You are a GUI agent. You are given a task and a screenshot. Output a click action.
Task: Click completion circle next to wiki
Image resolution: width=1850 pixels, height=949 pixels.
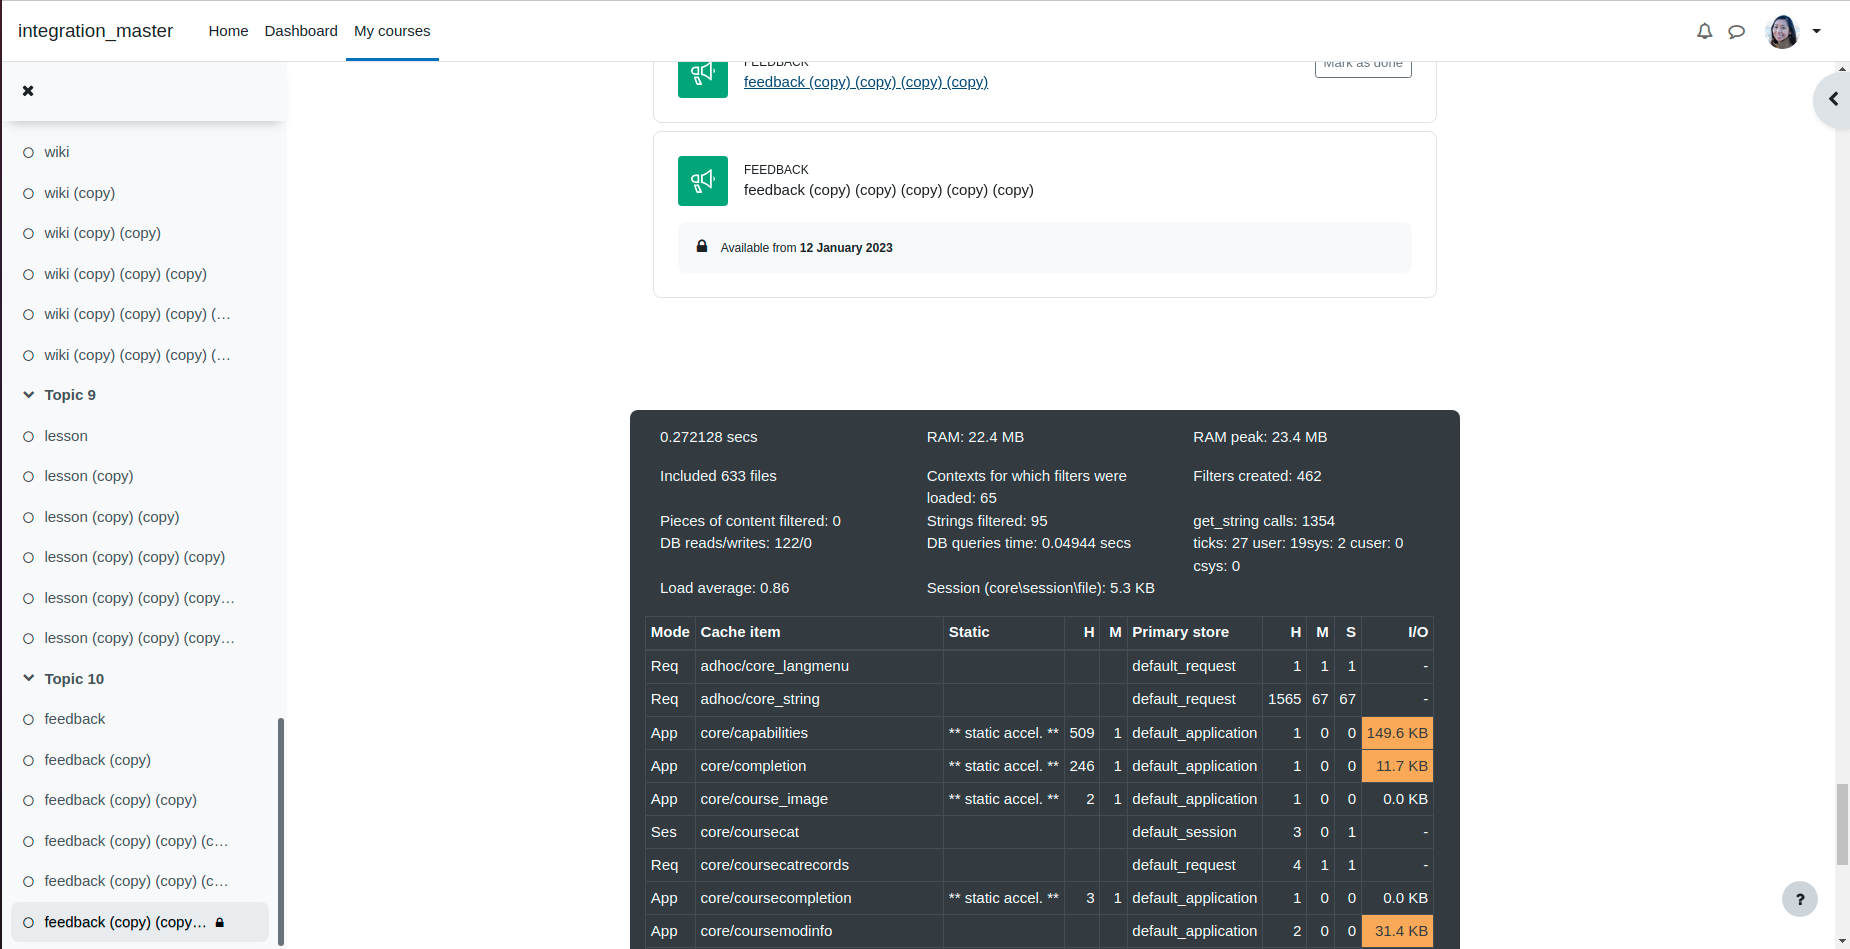28,153
